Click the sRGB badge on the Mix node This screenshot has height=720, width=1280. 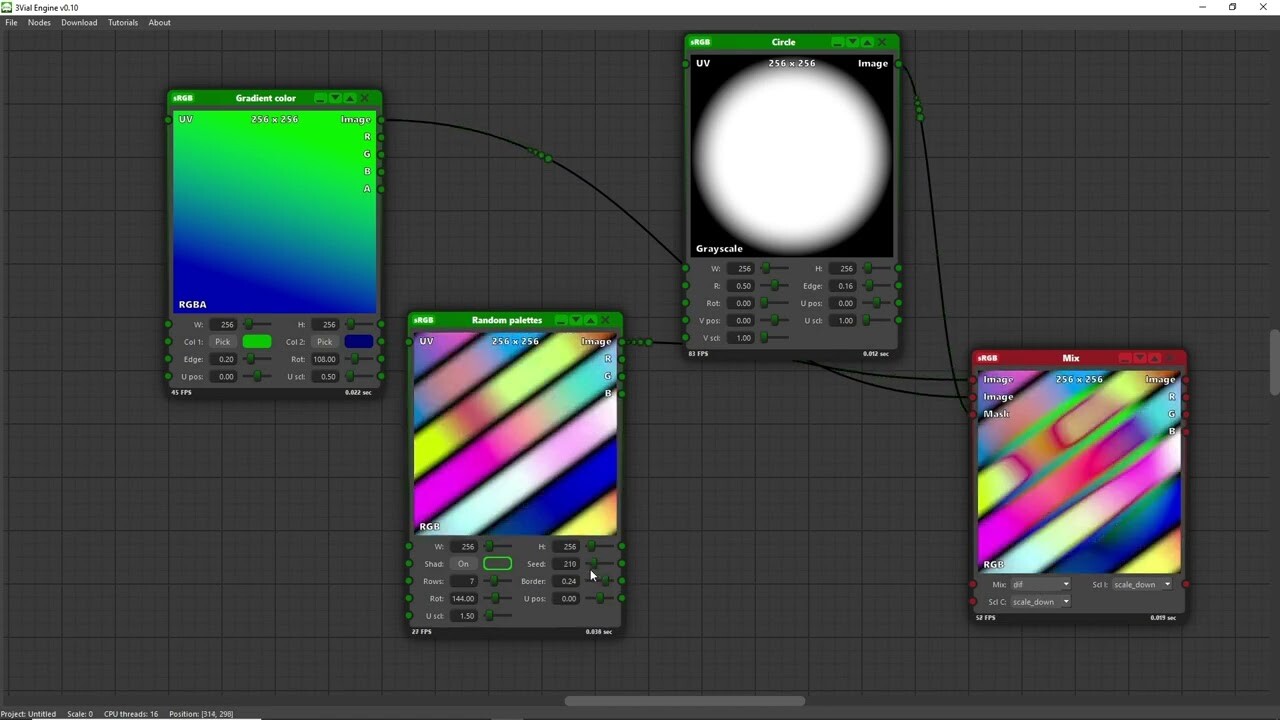[987, 357]
